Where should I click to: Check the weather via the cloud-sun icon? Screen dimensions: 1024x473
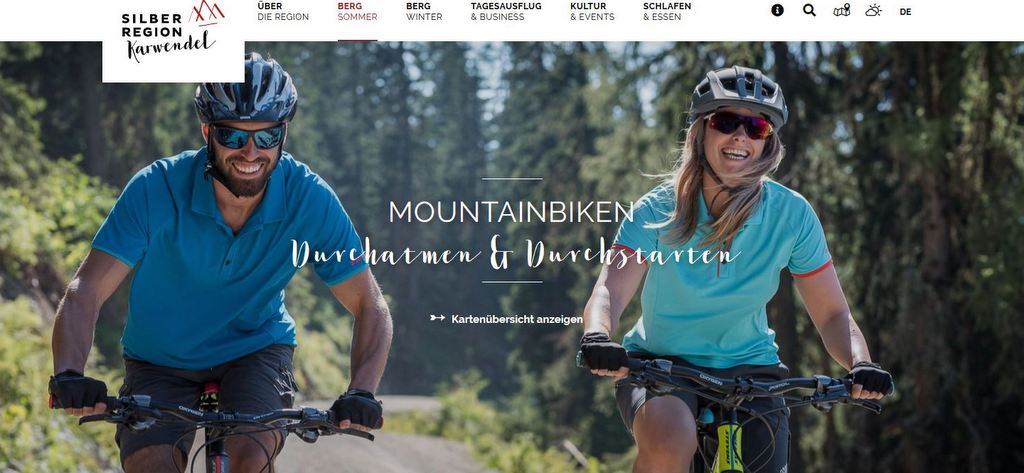873,10
